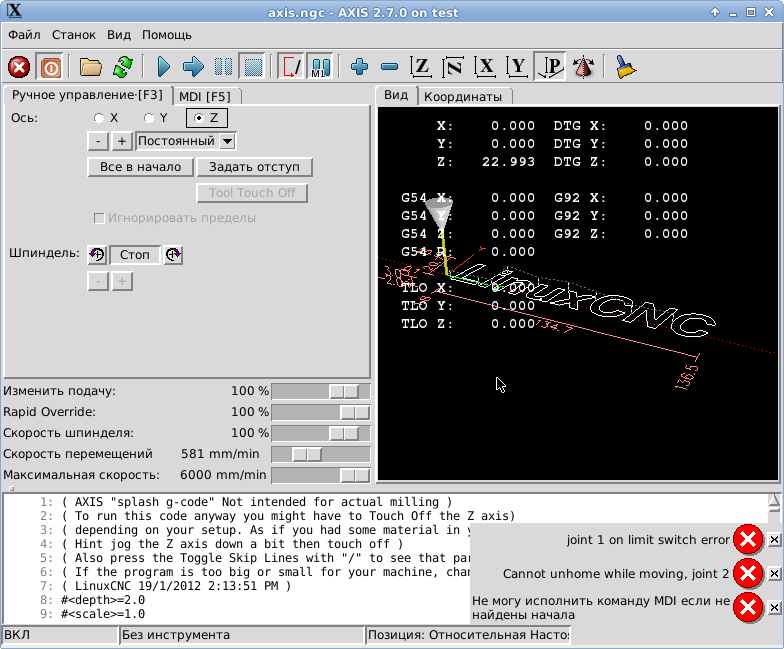Click the g-code listing scrollbar
The height and width of the screenshot is (649, 784).
click(774, 508)
